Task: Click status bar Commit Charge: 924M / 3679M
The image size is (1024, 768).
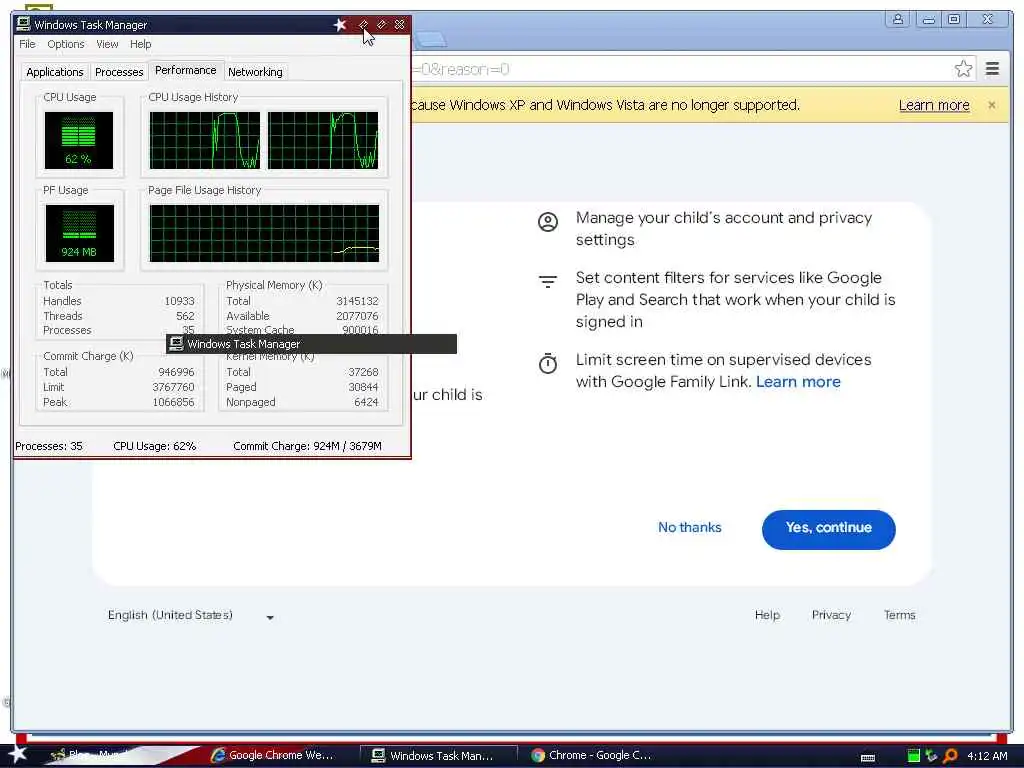Action: click(x=307, y=446)
